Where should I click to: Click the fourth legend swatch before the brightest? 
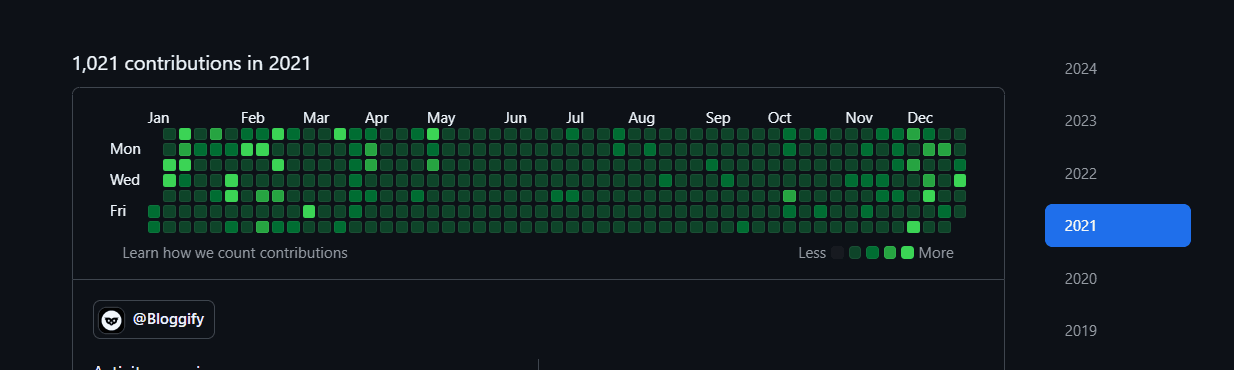[890, 253]
